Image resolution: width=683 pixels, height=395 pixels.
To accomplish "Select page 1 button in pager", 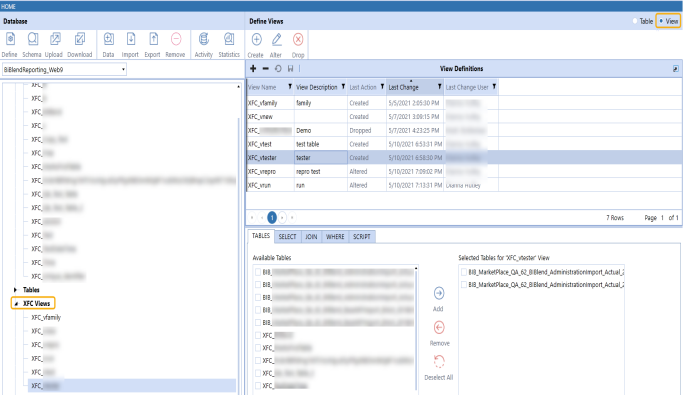I will click(x=272, y=217).
